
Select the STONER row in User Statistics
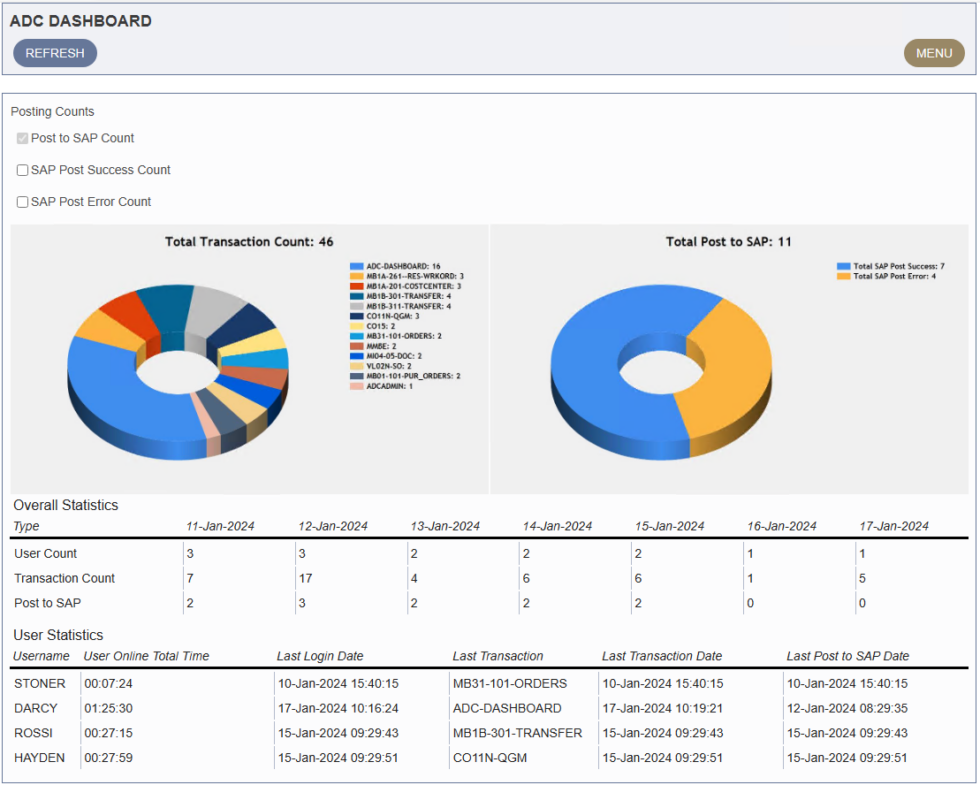pos(39,683)
